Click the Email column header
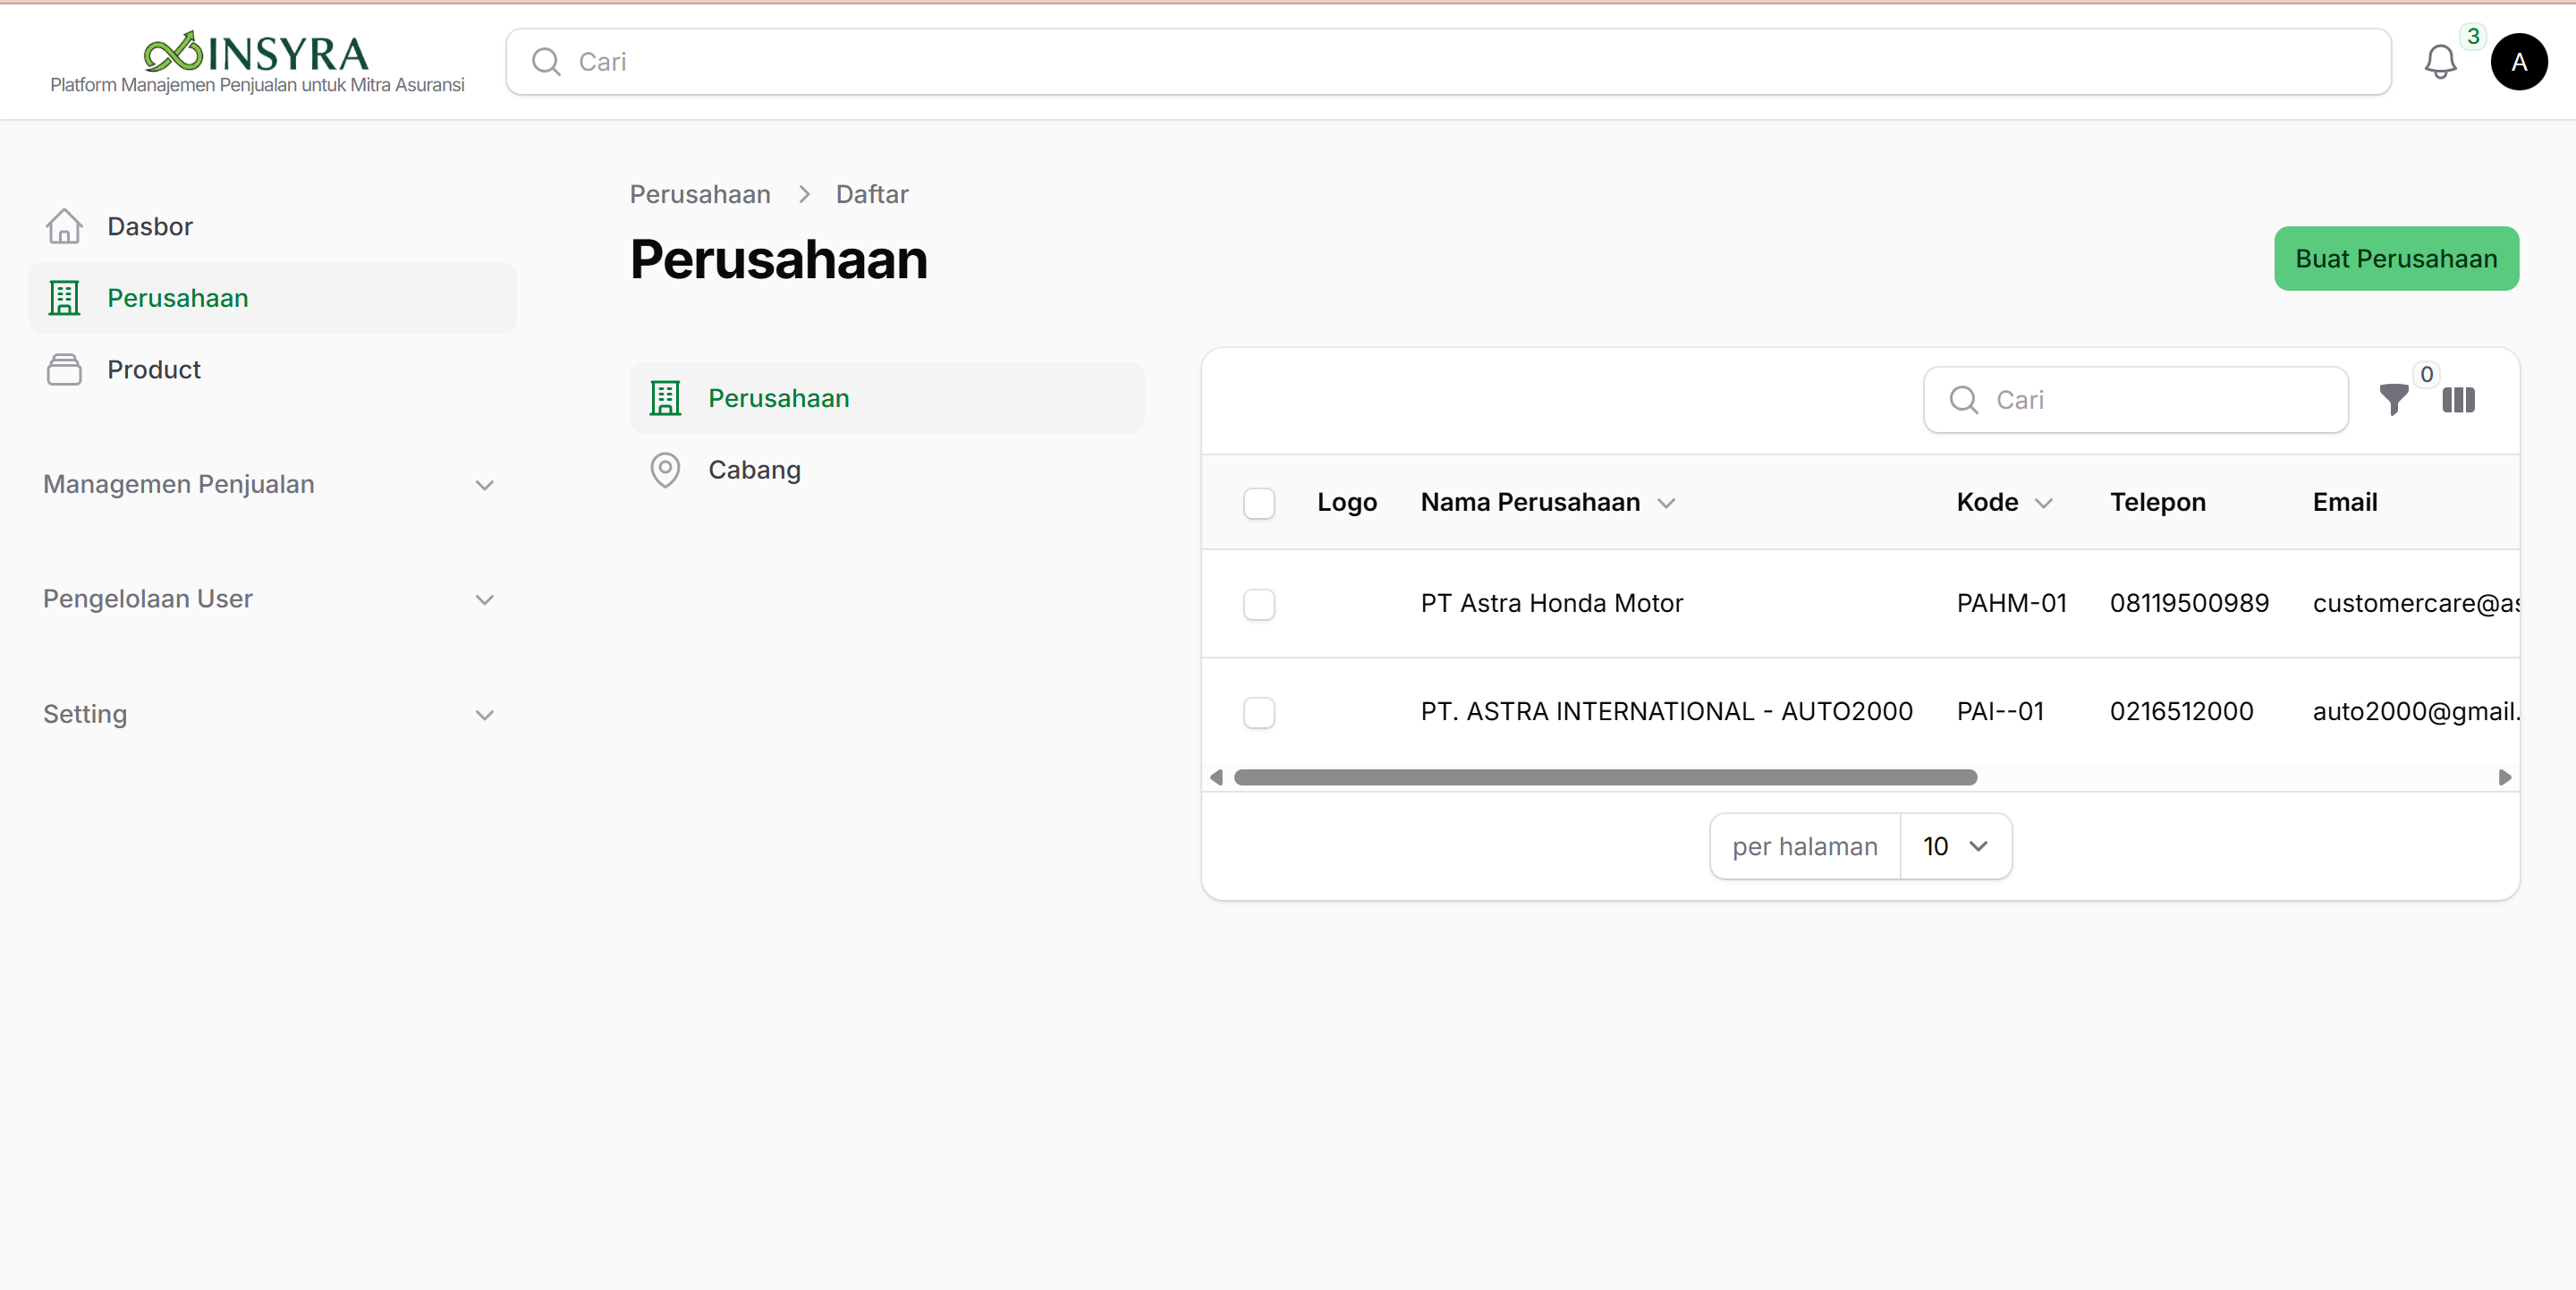 point(2344,502)
